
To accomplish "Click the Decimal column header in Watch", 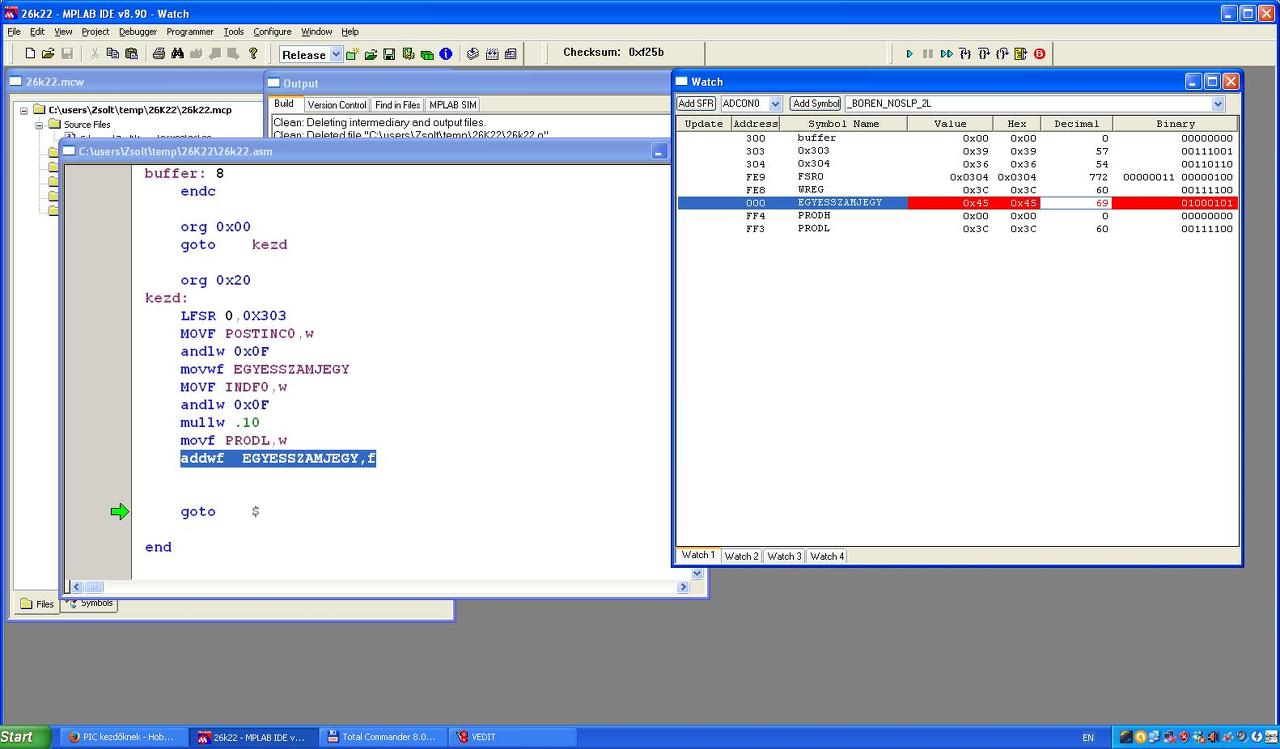I will tap(1076, 124).
